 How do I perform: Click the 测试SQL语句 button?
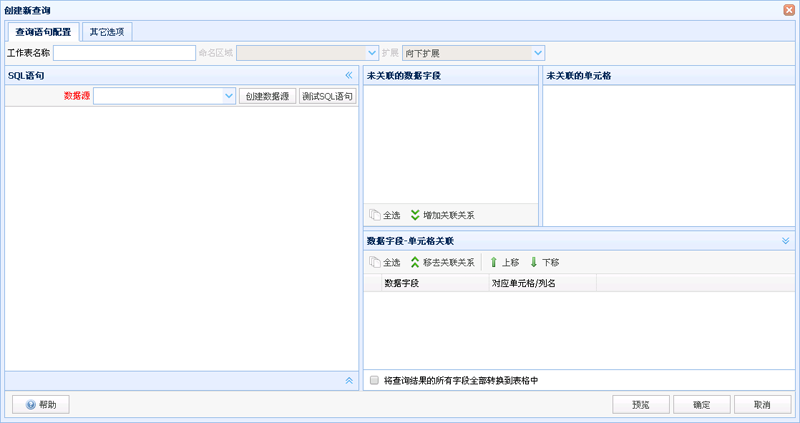pyautogui.click(x=328, y=96)
